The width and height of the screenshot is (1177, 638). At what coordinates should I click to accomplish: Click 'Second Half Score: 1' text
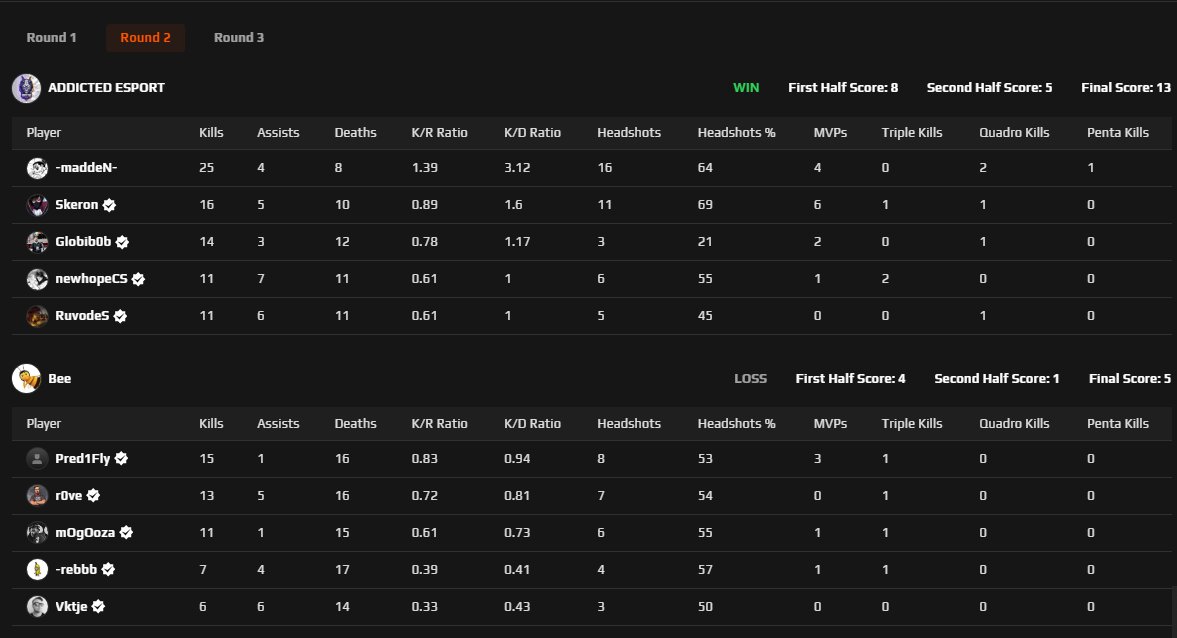point(997,379)
